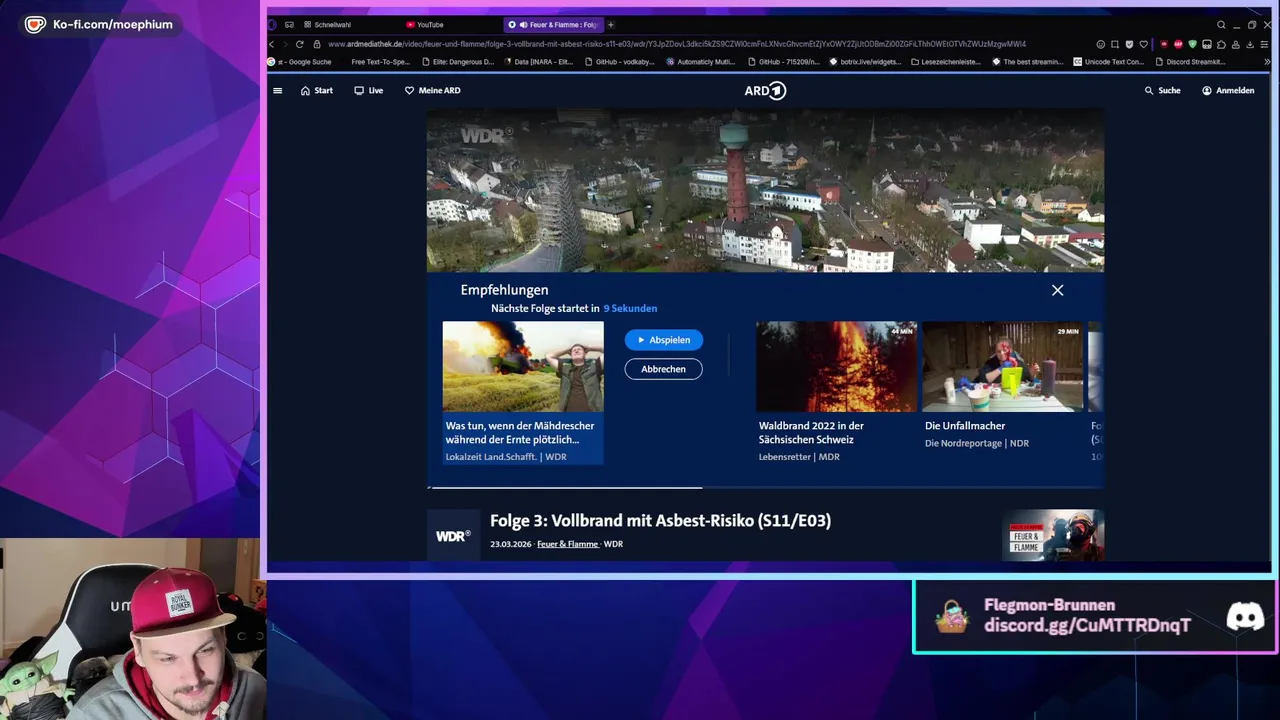The width and height of the screenshot is (1280, 720).
Task: Open the browser downloads icon
Action: [1250, 44]
